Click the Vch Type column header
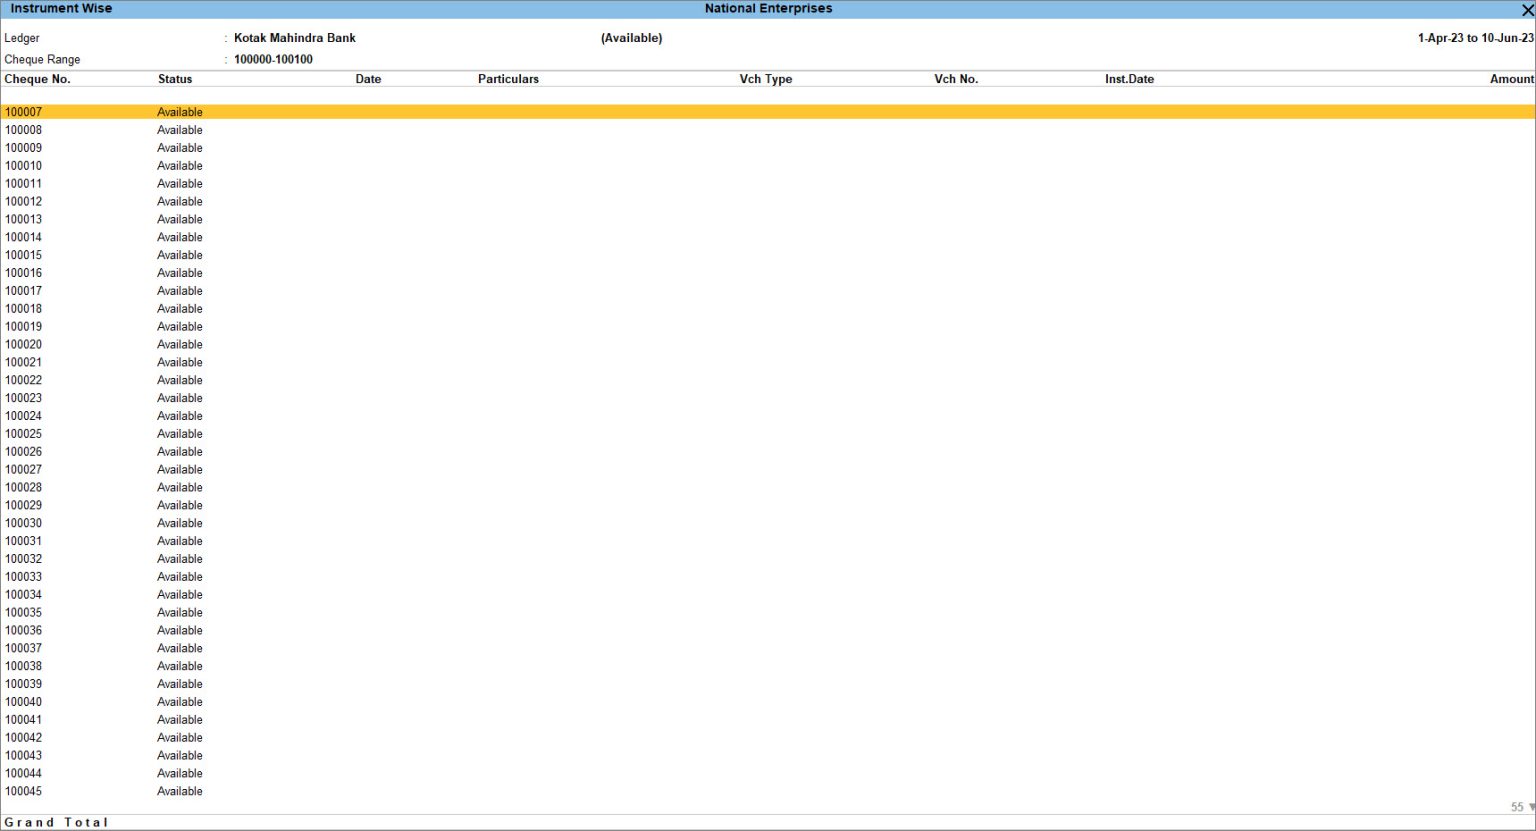This screenshot has width=1536, height=831. (765, 79)
